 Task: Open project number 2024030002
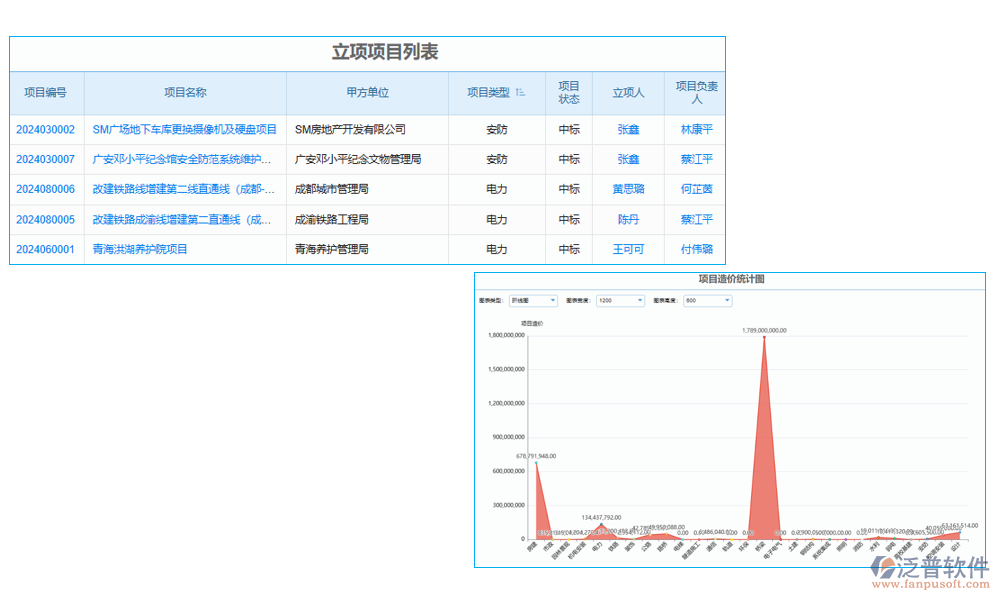coord(46,129)
